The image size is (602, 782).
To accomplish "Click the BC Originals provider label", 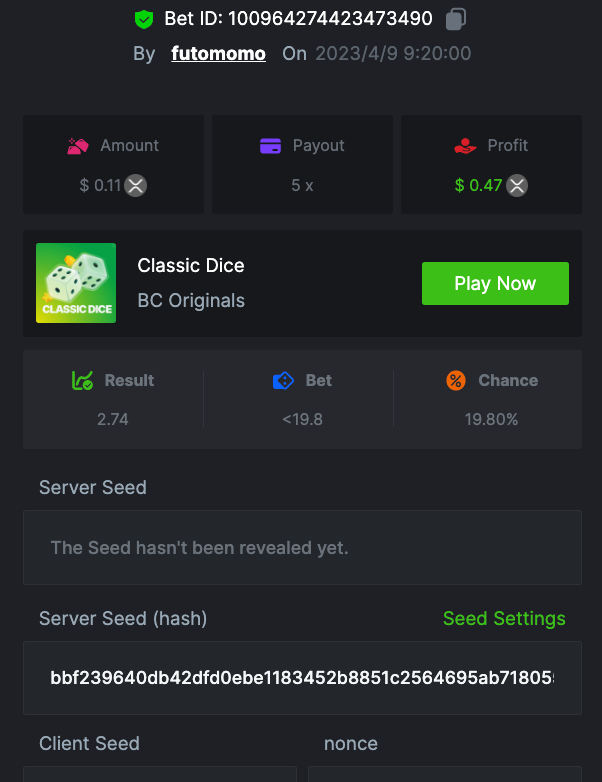I will pyautogui.click(x=191, y=300).
